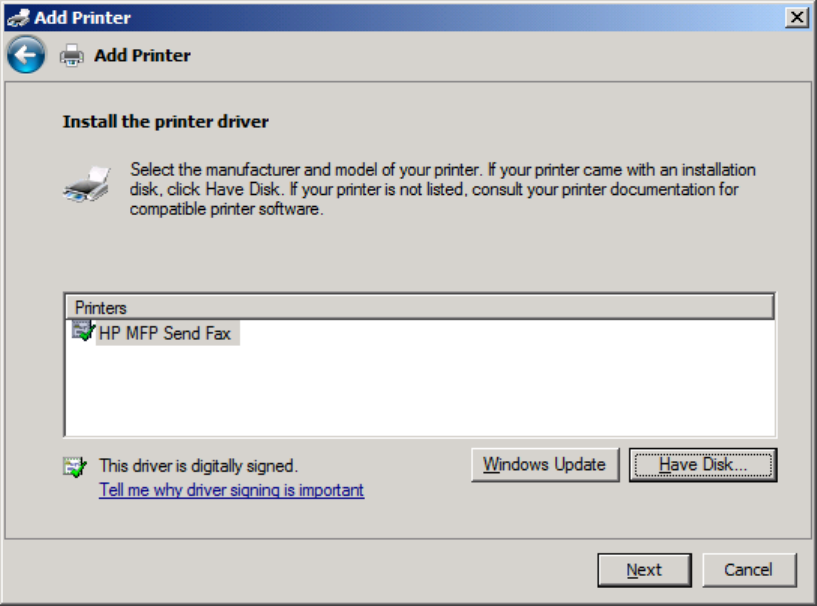
Task: Proceed with the Next button
Action: (x=644, y=570)
